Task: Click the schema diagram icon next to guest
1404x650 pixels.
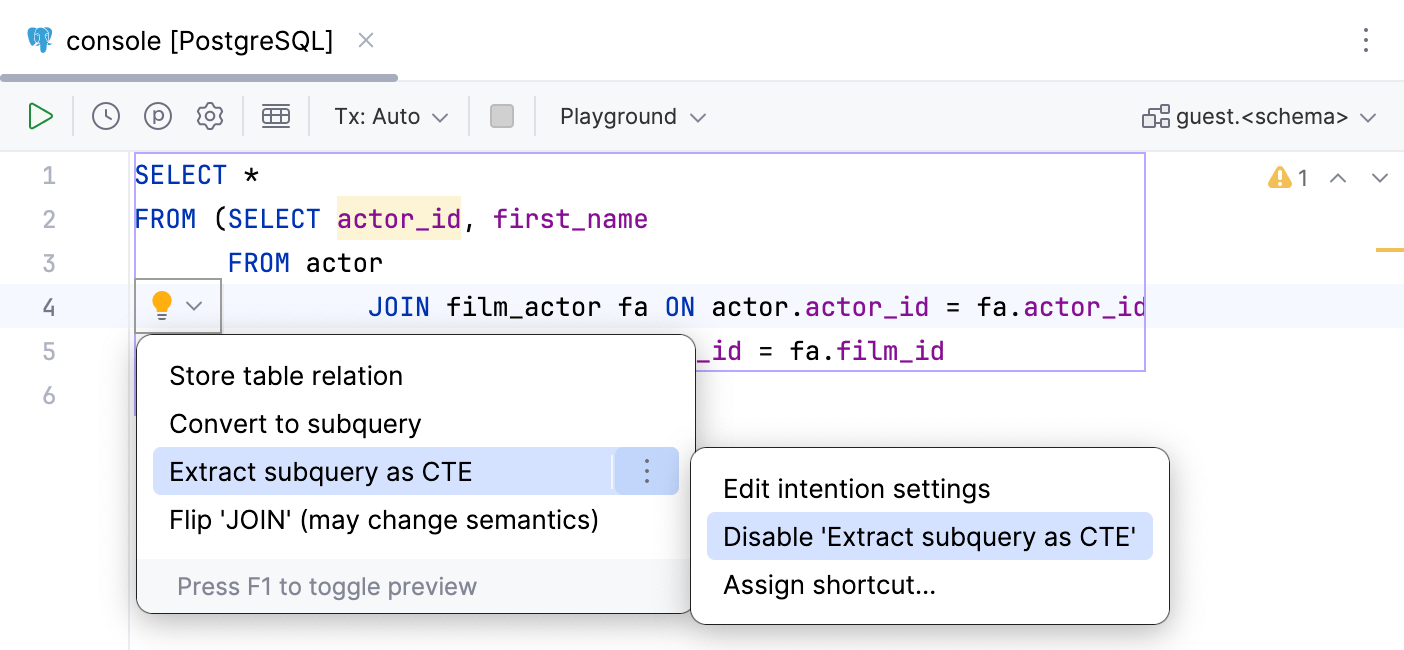Action: 1156,117
